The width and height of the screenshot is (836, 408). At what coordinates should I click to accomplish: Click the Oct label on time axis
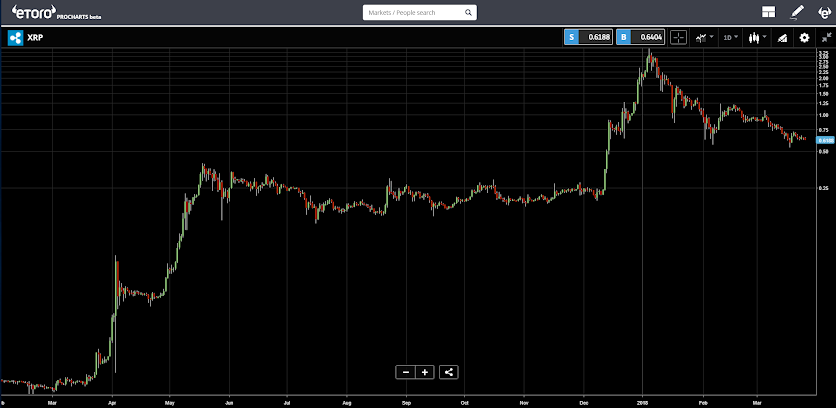tap(464, 403)
